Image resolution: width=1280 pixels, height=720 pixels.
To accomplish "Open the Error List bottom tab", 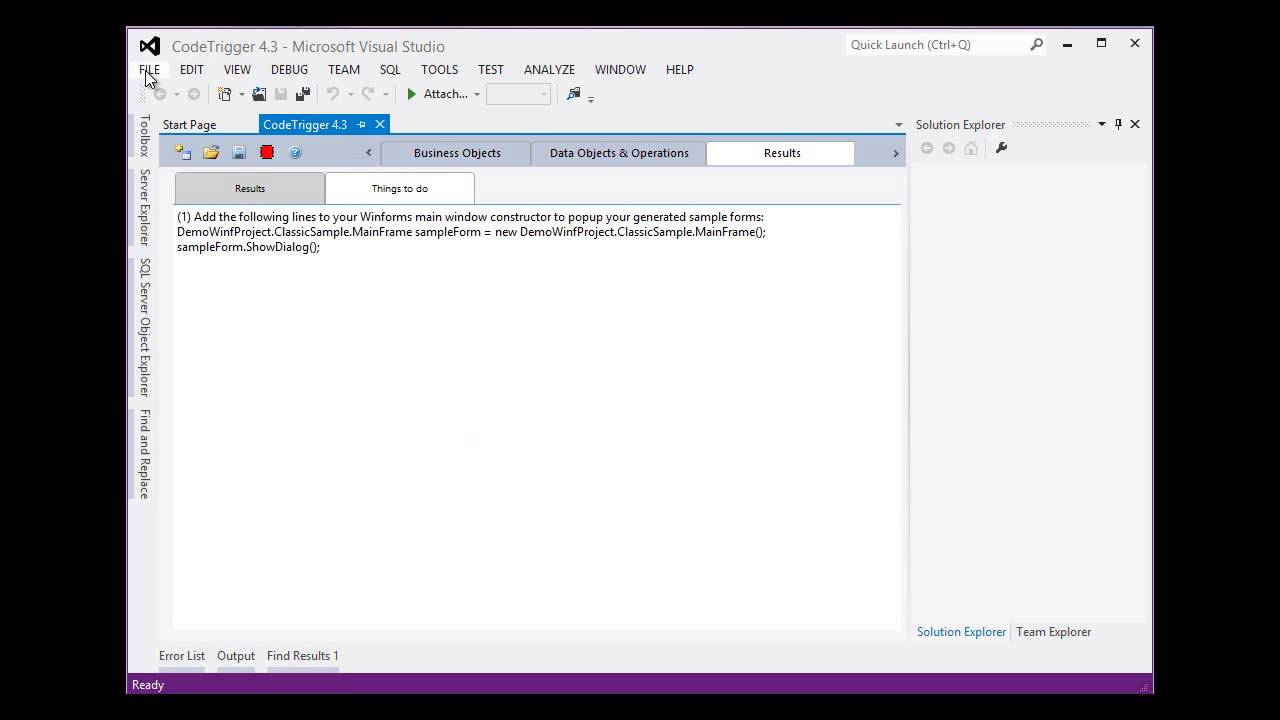I will [x=182, y=656].
